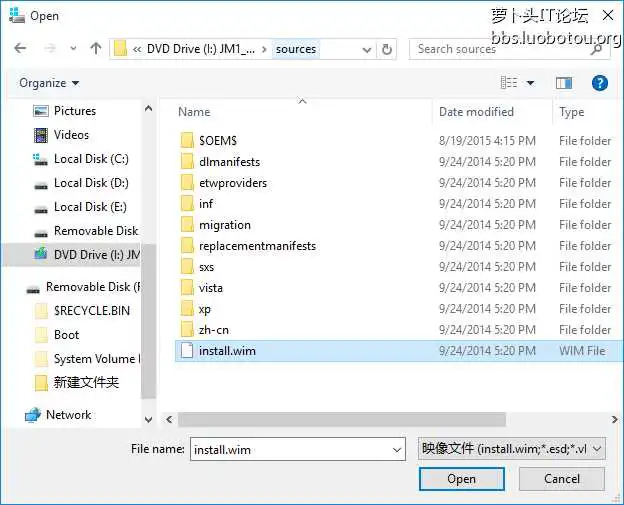Open the $OEM$ folder
624x505 pixels.
click(x=217, y=141)
